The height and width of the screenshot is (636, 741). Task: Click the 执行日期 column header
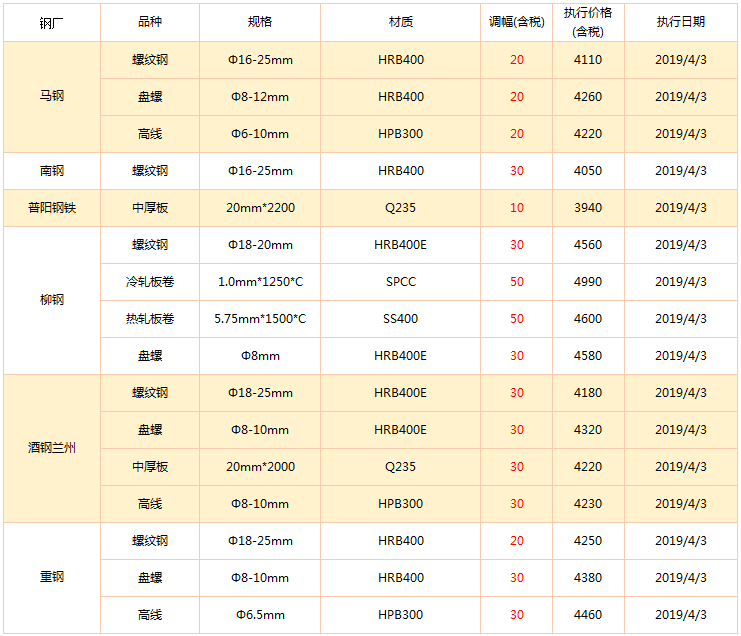click(x=681, y=23)
